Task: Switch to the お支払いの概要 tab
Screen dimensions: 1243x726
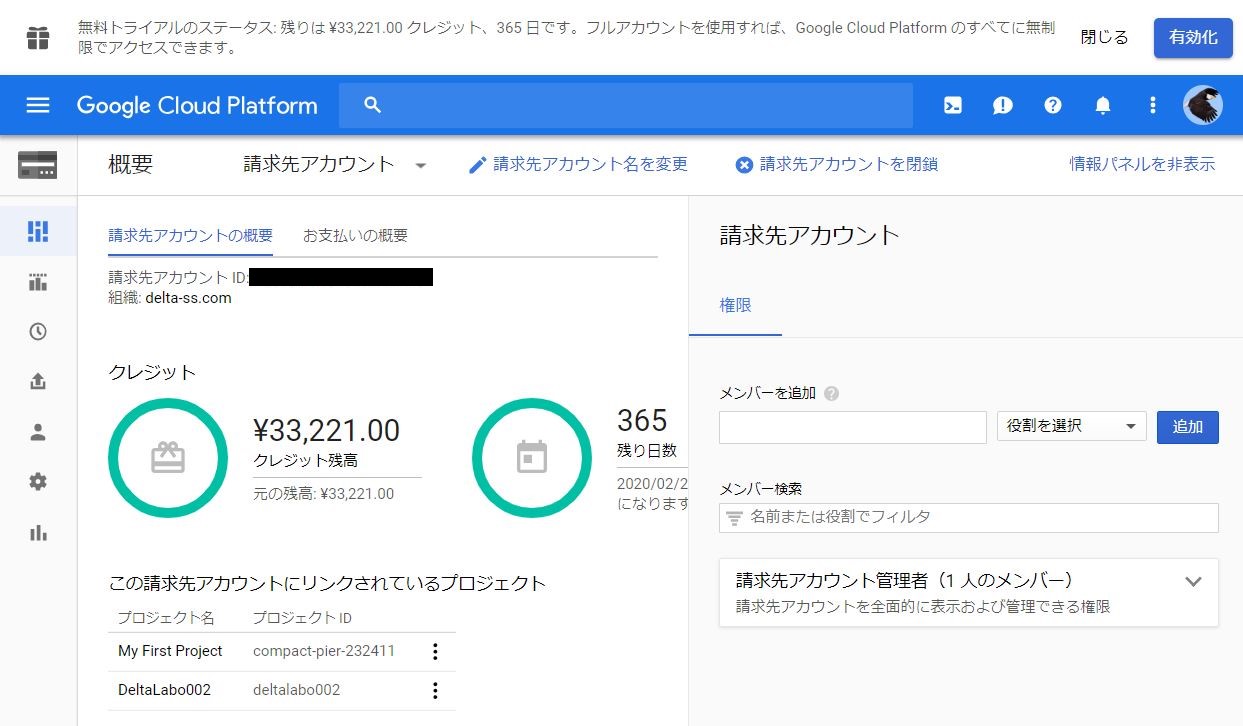Action: (x=355, y=236)
